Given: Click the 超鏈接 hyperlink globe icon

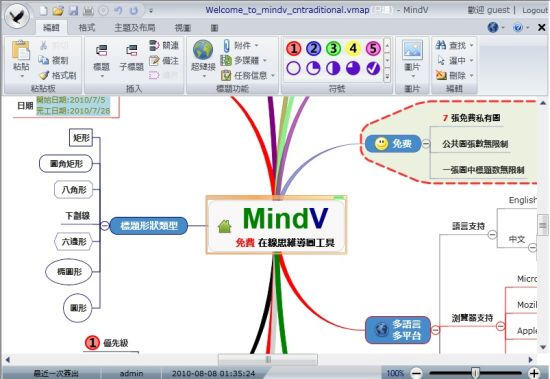Looking at the screenshot, I should point(203,50).
